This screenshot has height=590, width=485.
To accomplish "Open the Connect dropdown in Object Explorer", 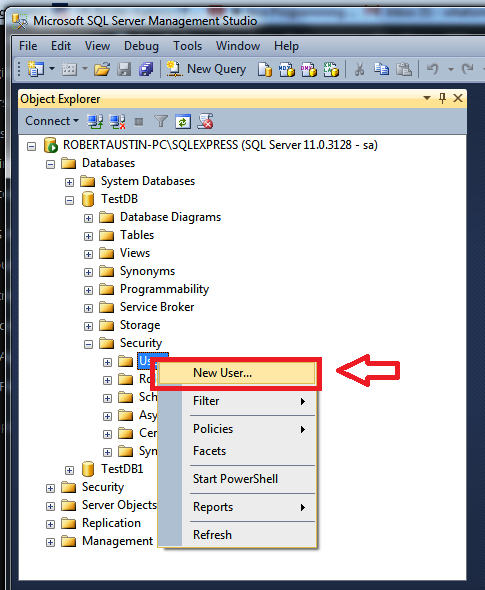I will tap(52, 121).
